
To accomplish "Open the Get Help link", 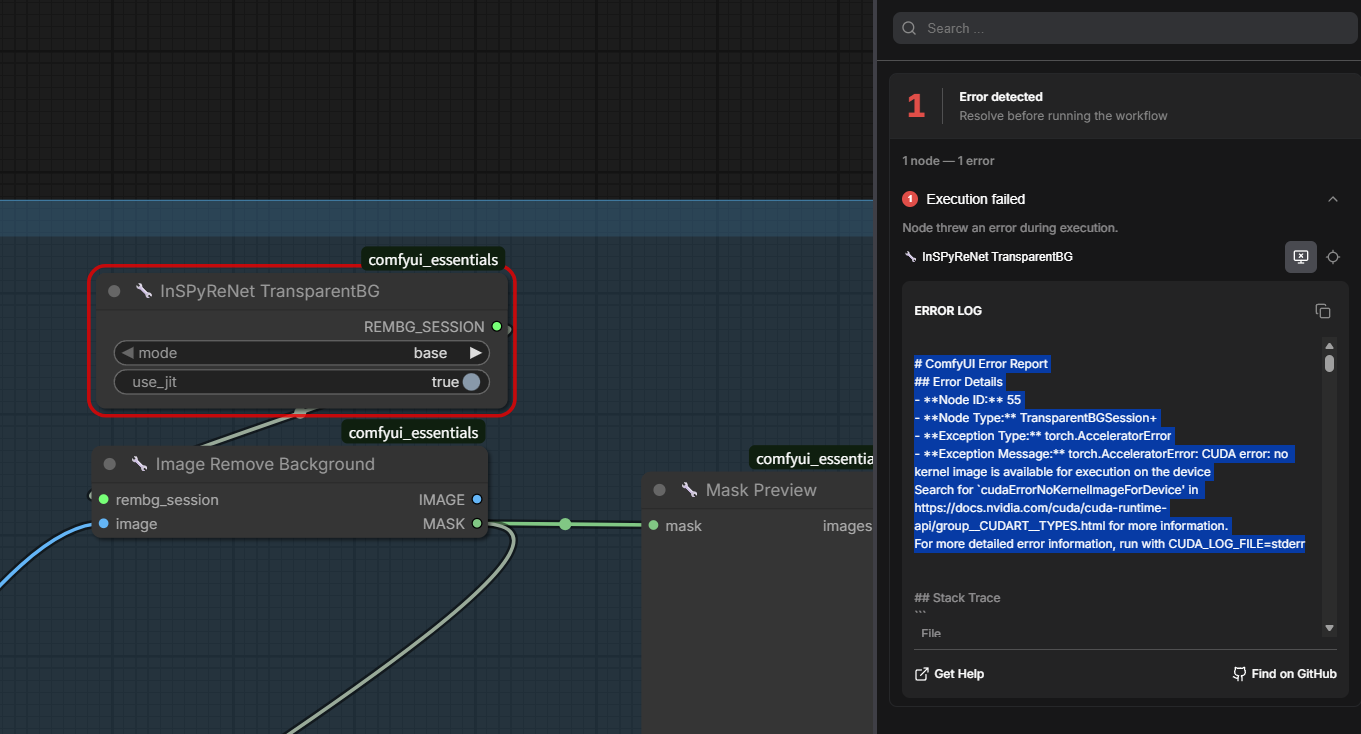I will coord(949,674).
